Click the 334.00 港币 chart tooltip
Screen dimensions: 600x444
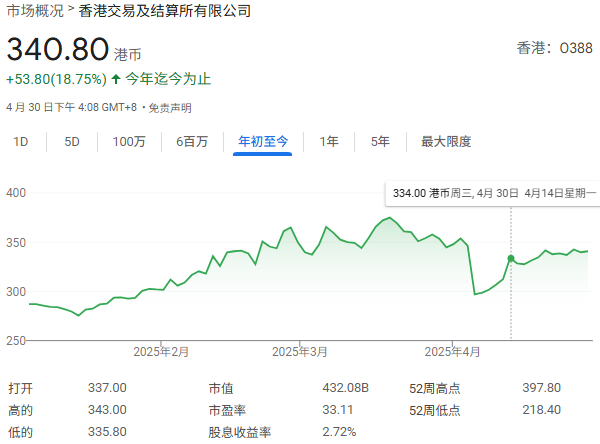pos(492,194)
